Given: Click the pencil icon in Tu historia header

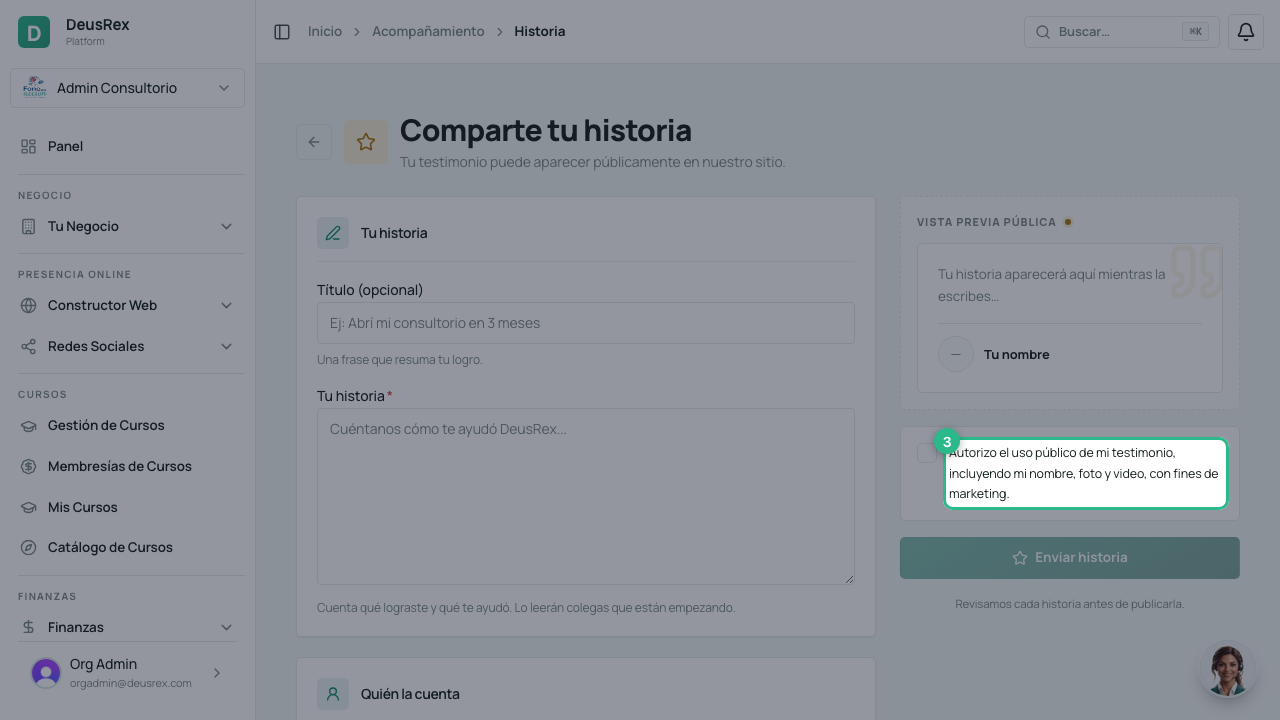Looking at the screenshot, I should pyautogui.click(x=333, y=233).
